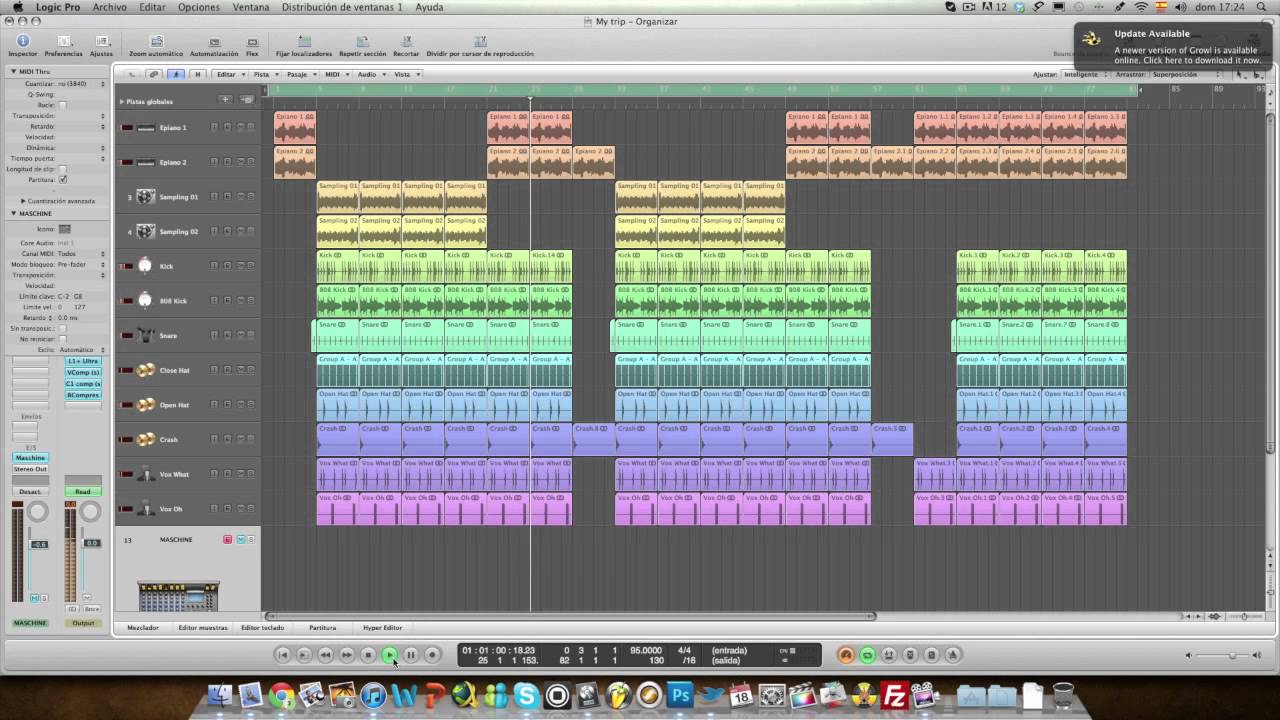The image size is (1280, 720).
Task: Click the Flex toolbar icon
Action: point(252,43)
